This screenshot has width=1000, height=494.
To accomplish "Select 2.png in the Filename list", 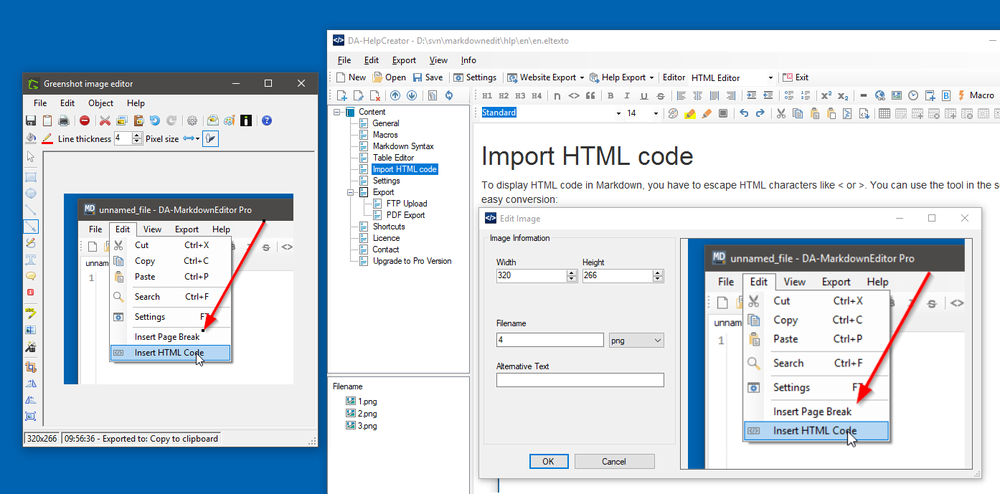I will click(x=367, y=414).
